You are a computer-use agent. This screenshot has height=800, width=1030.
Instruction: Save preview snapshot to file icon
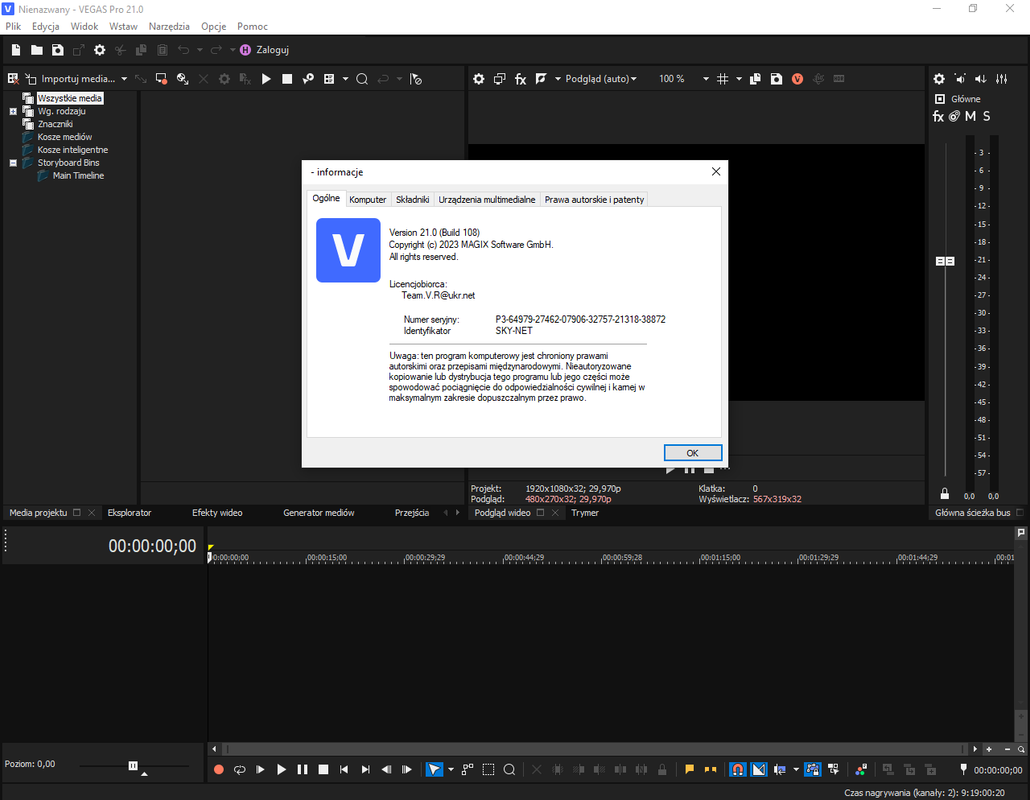tap(776, 79)
